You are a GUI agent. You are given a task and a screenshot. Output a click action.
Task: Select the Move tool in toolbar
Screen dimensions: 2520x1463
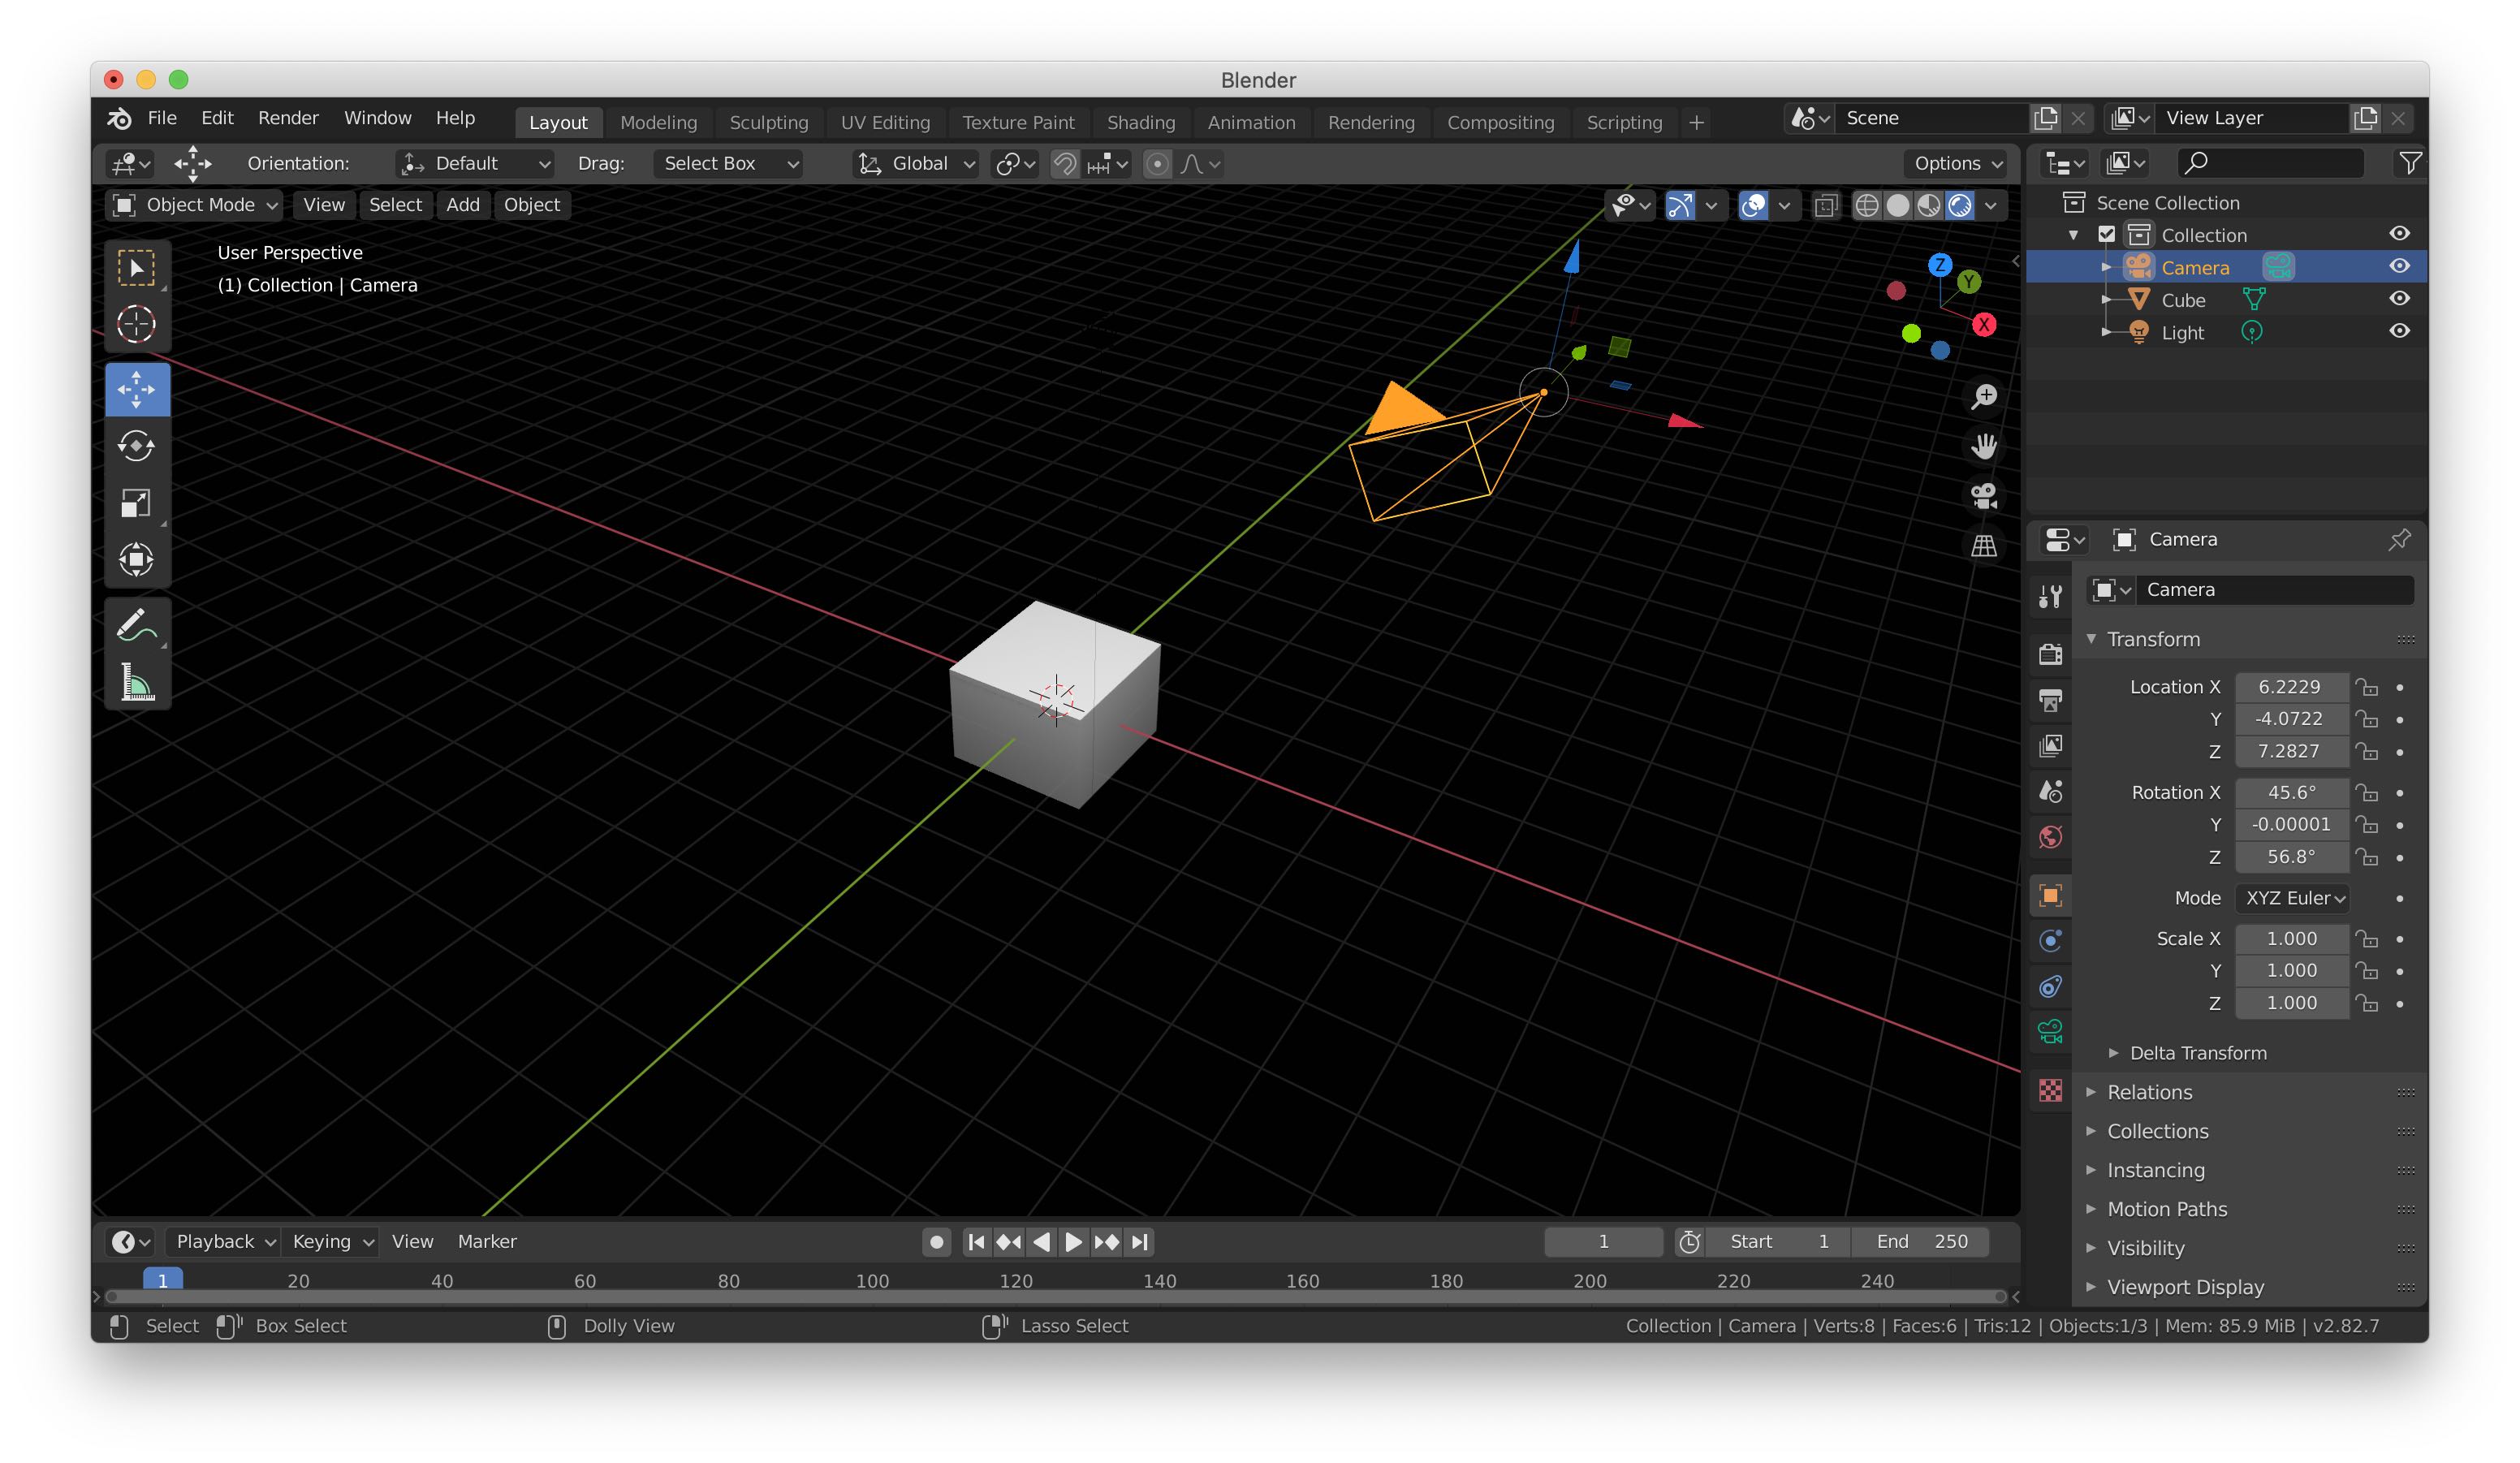coord(137,385)
